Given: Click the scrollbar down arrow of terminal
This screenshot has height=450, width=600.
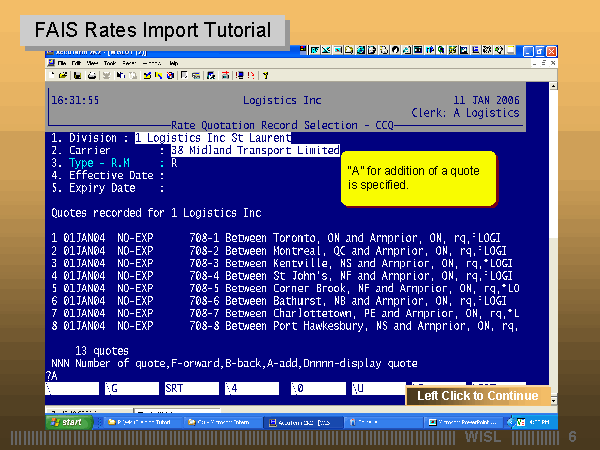Looking at the screenshot, I should point(553,401).
